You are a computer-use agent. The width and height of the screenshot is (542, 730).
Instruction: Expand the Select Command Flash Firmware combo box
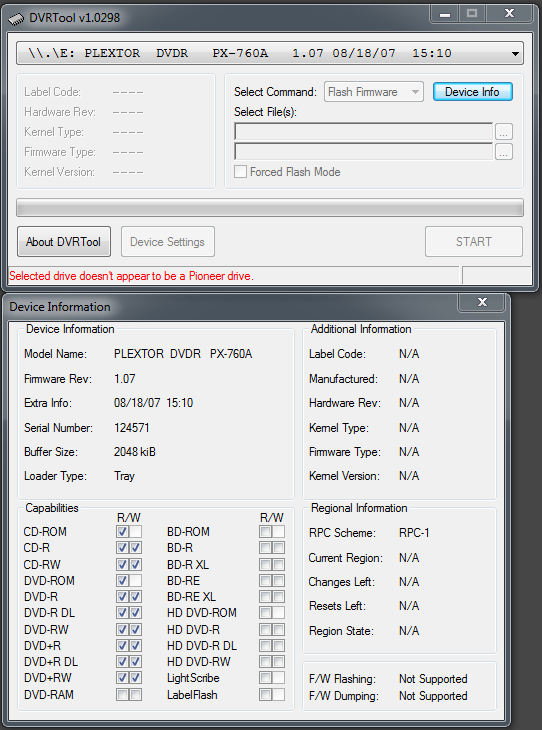(x=373, y=92)
